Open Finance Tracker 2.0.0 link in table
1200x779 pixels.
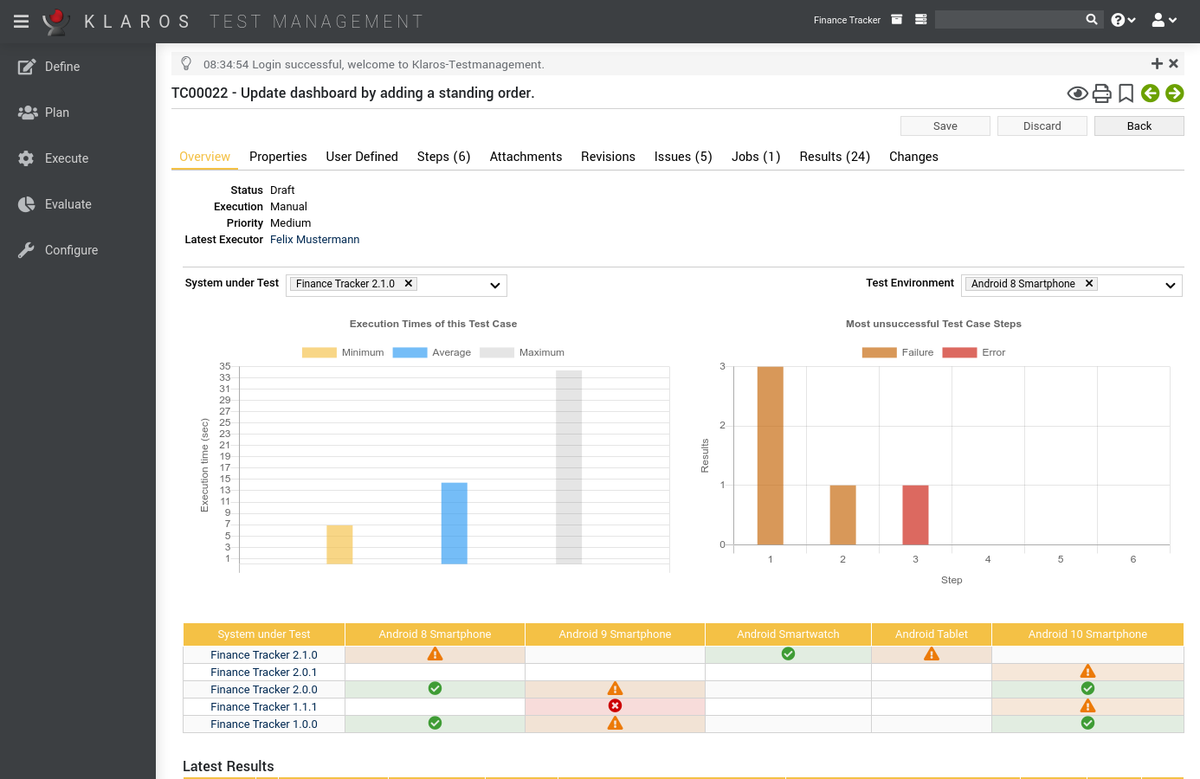pos(264,689)
